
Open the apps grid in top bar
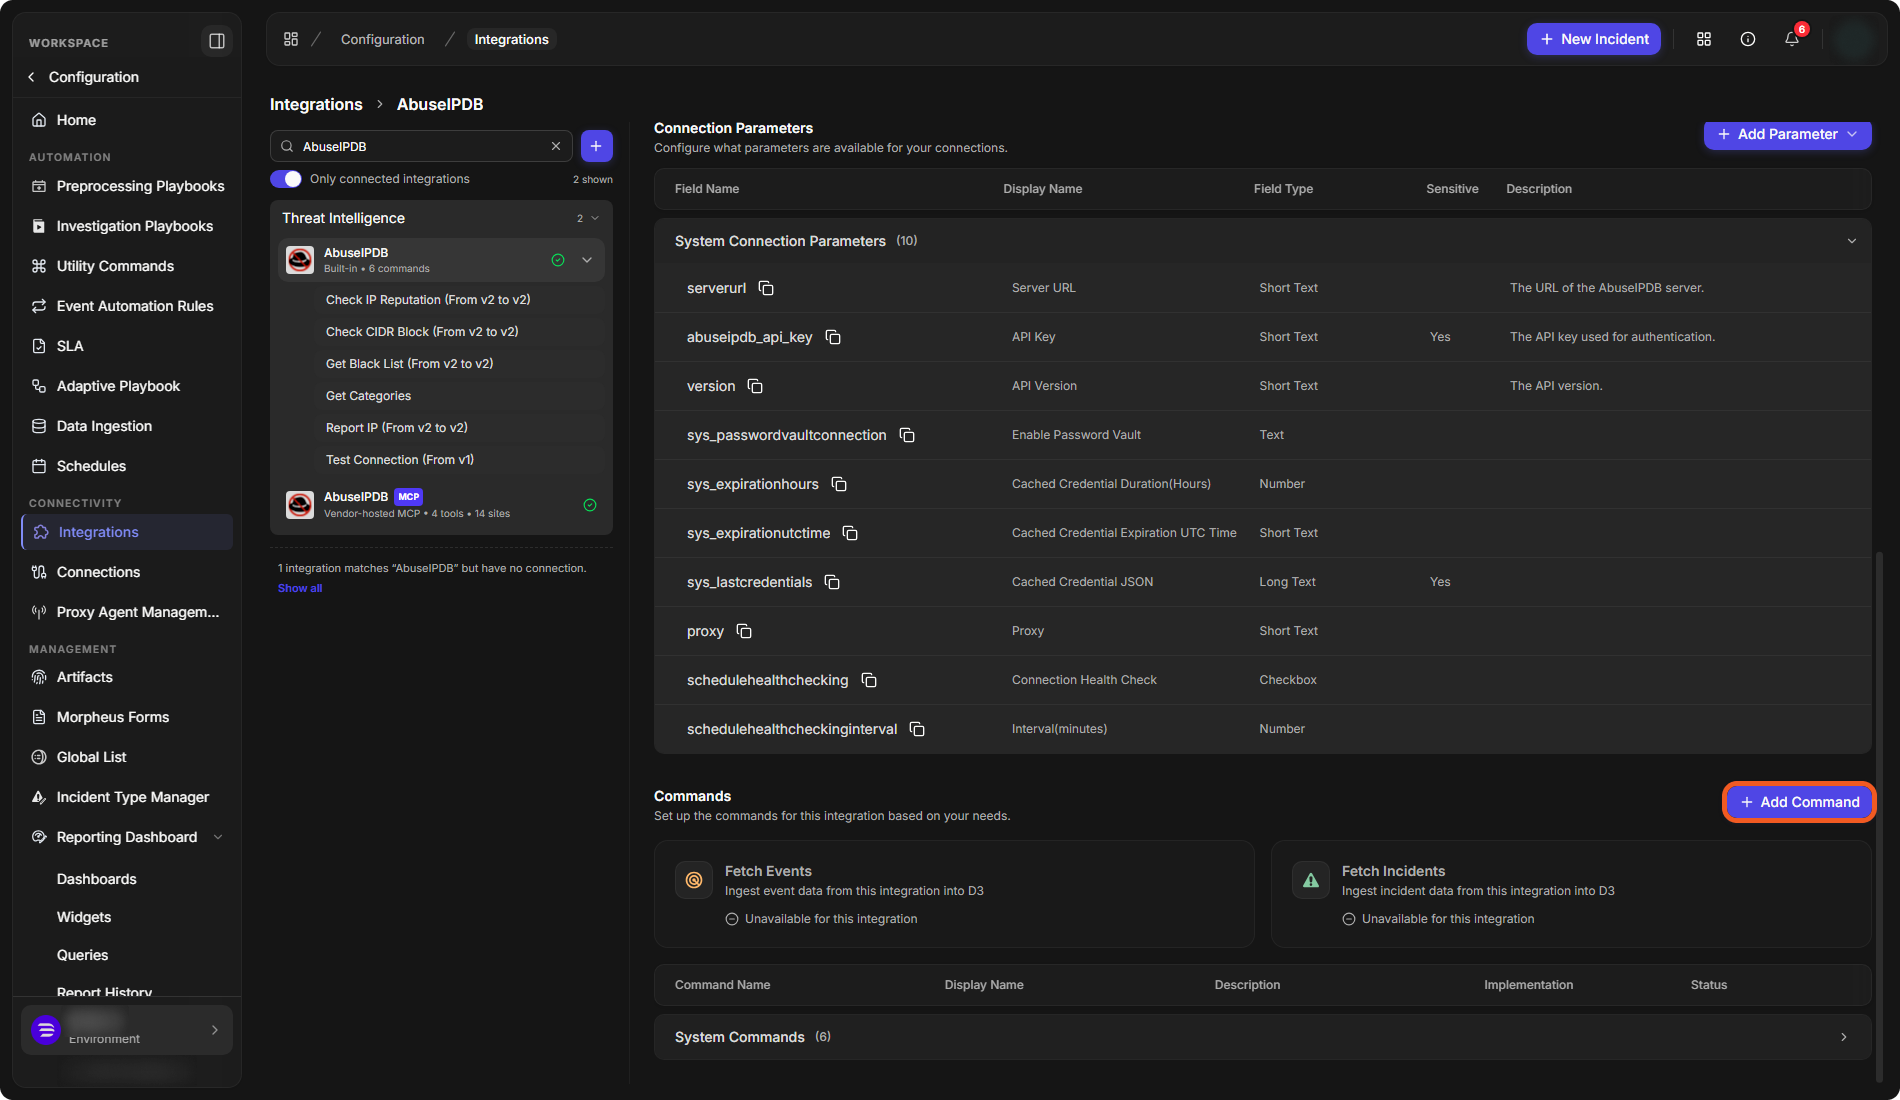(1704, 39)
